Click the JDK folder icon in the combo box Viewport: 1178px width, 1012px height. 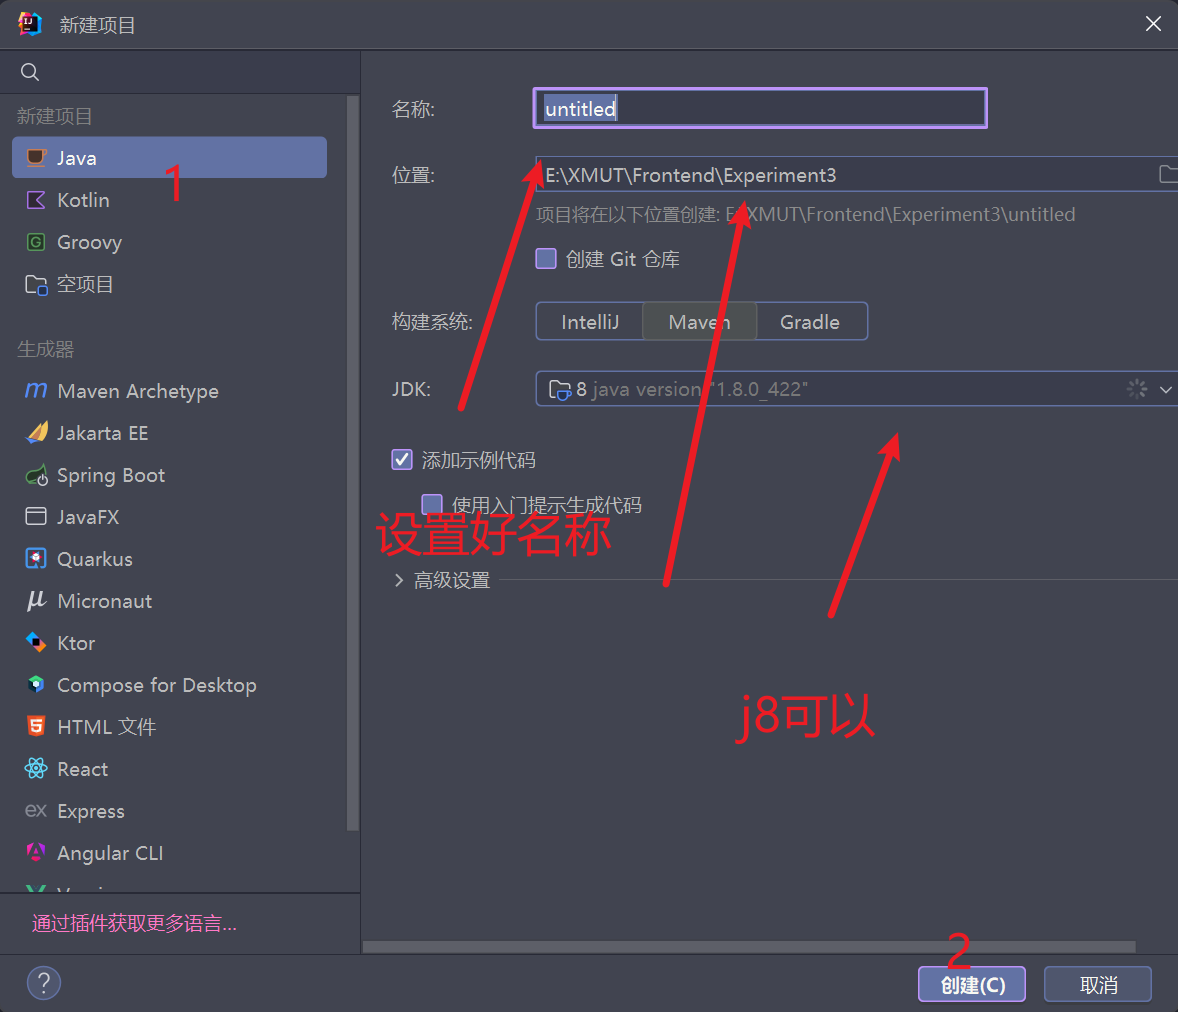point(560,390)
